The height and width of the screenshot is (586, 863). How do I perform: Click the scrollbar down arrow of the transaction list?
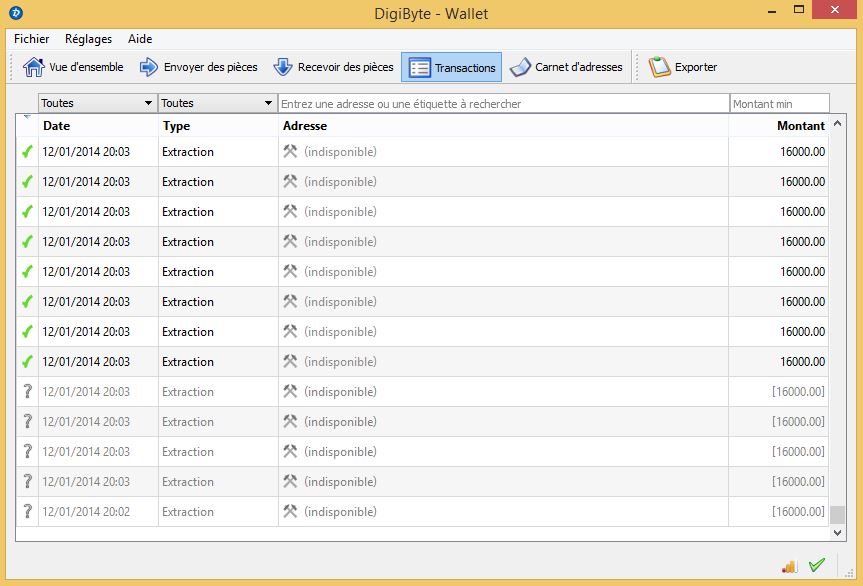coord(837,533)
